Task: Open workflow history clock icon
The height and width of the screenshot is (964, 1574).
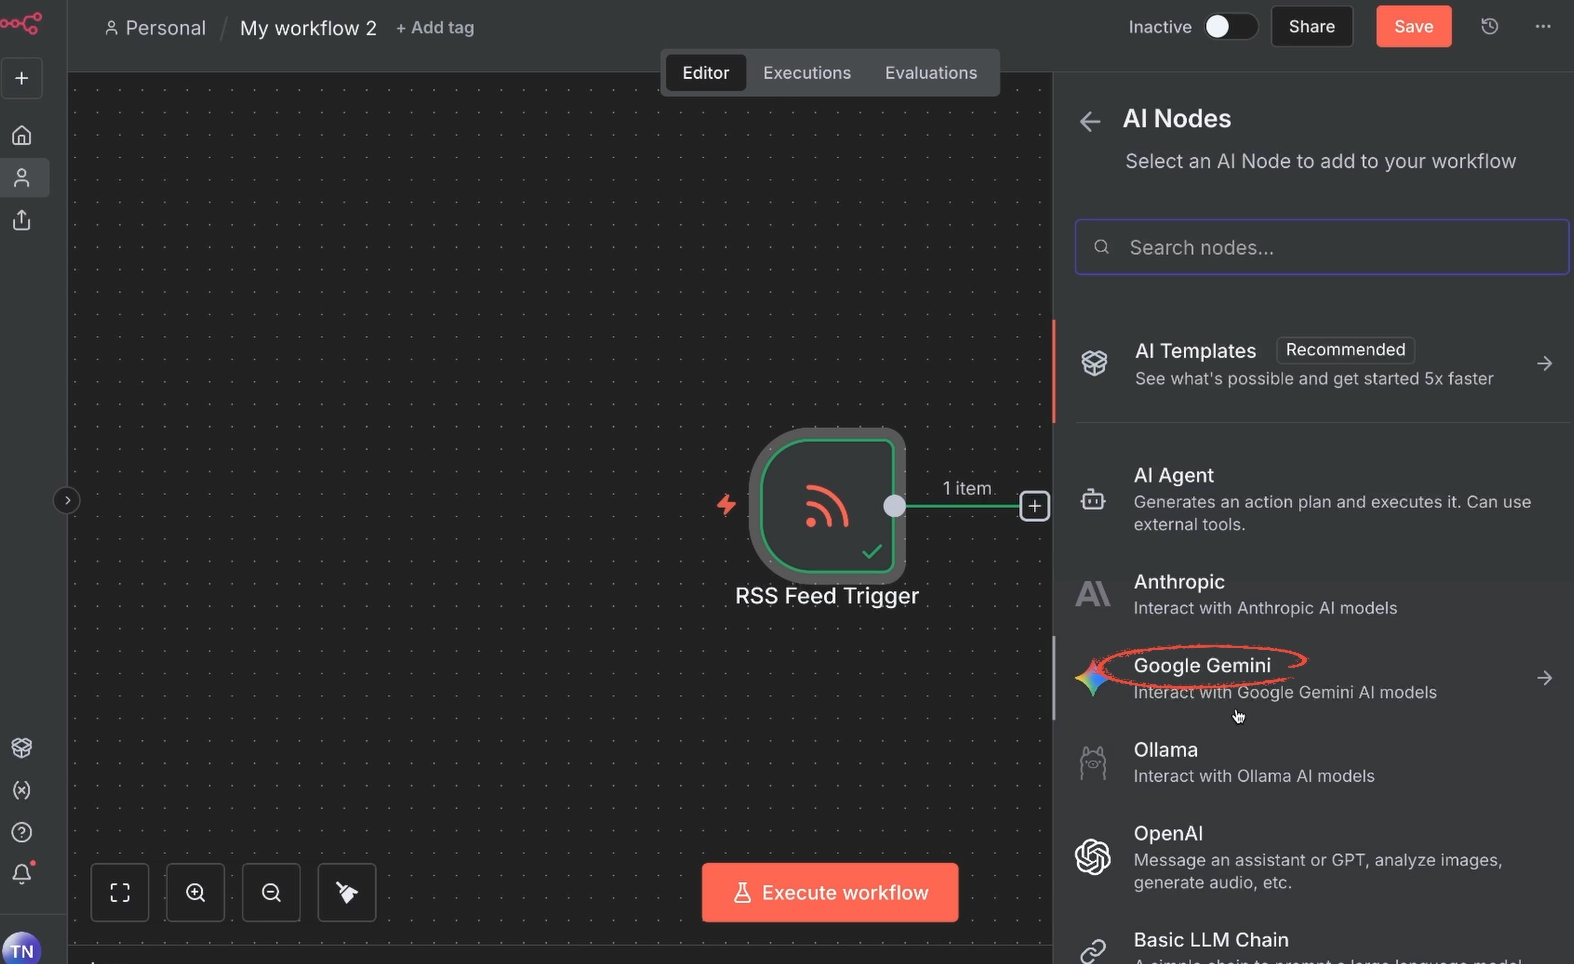Action: click(1489, 27)
